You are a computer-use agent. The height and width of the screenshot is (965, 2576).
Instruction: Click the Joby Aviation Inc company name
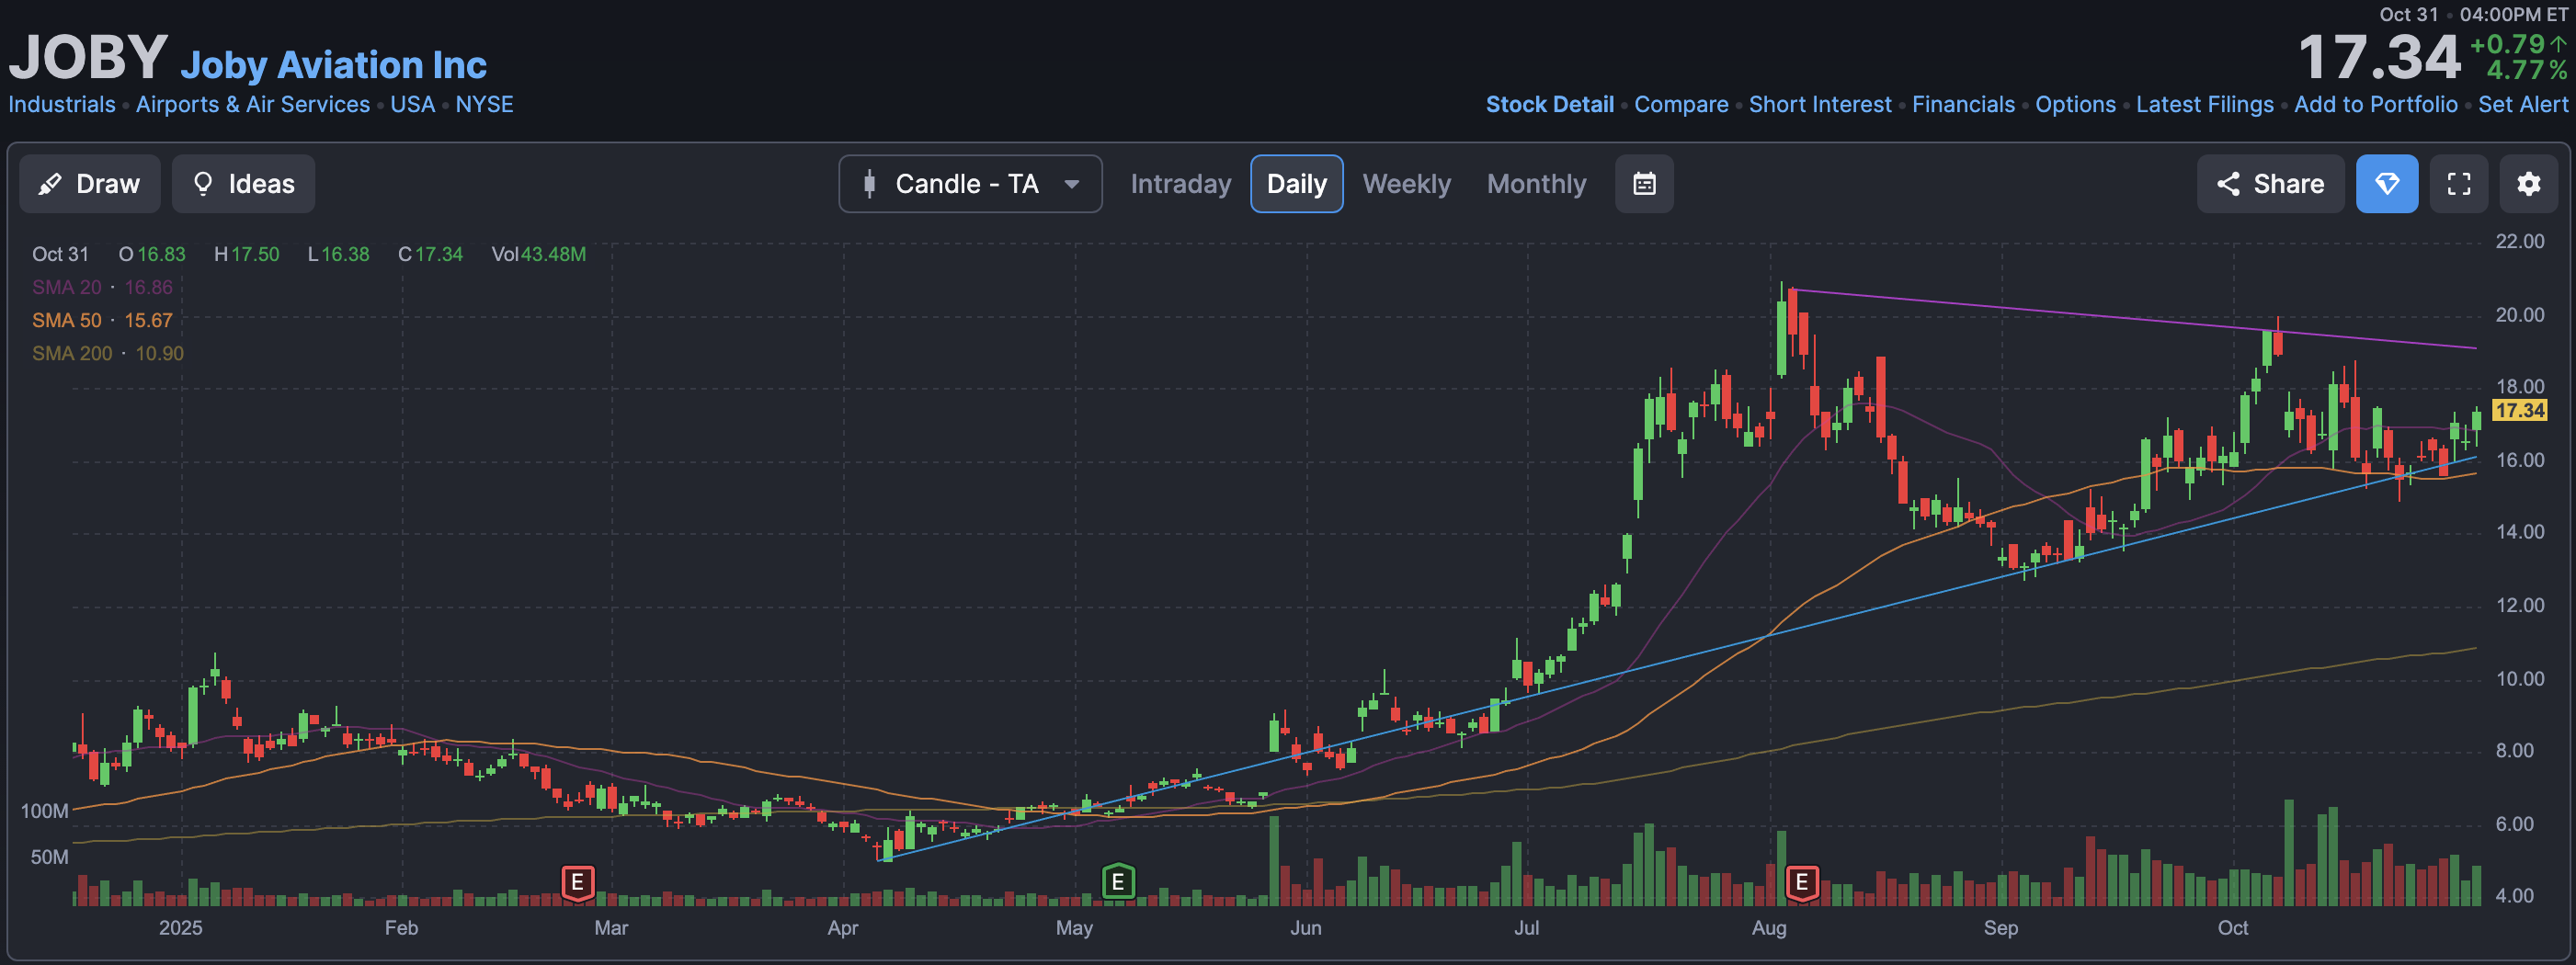click(x=333, y=65)
